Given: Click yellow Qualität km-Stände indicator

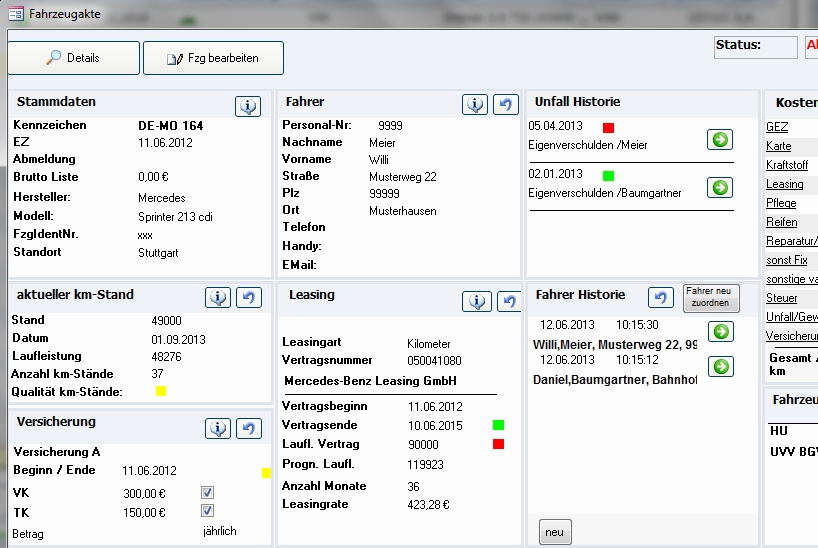Looking at the screenshot, I should [x=161, y=391].
